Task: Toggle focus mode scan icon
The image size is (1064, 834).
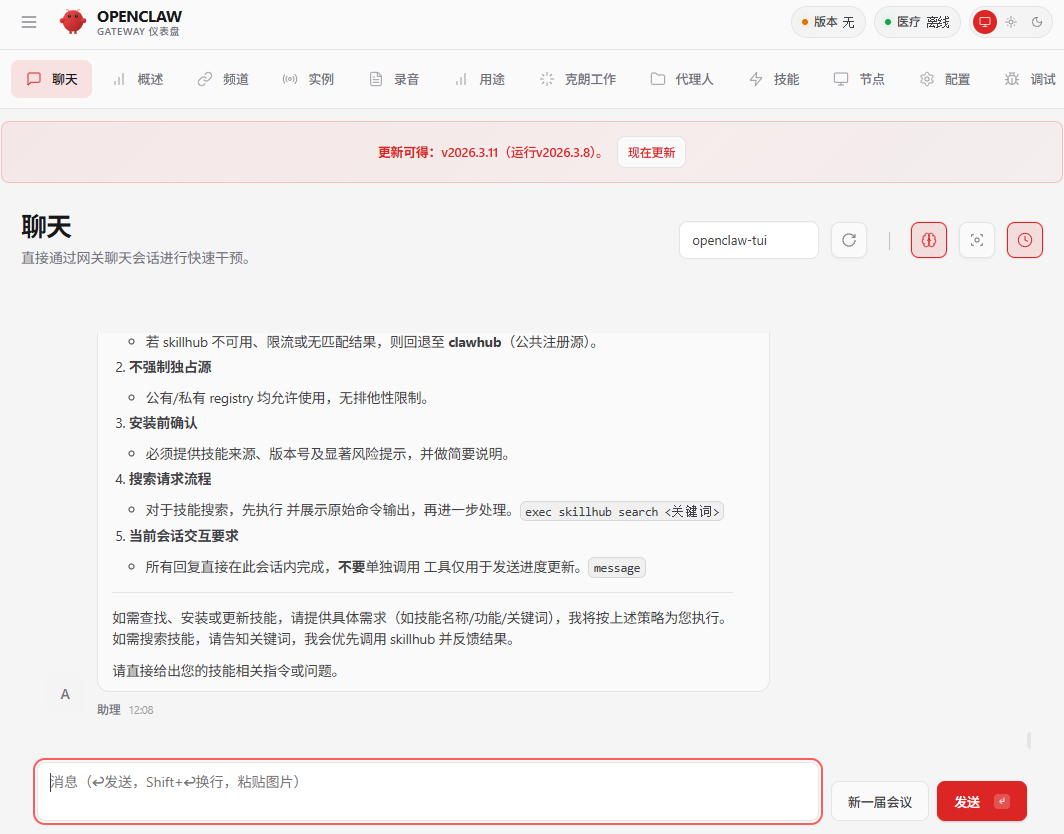Action: pyautogui.click(x=976, y=240)
